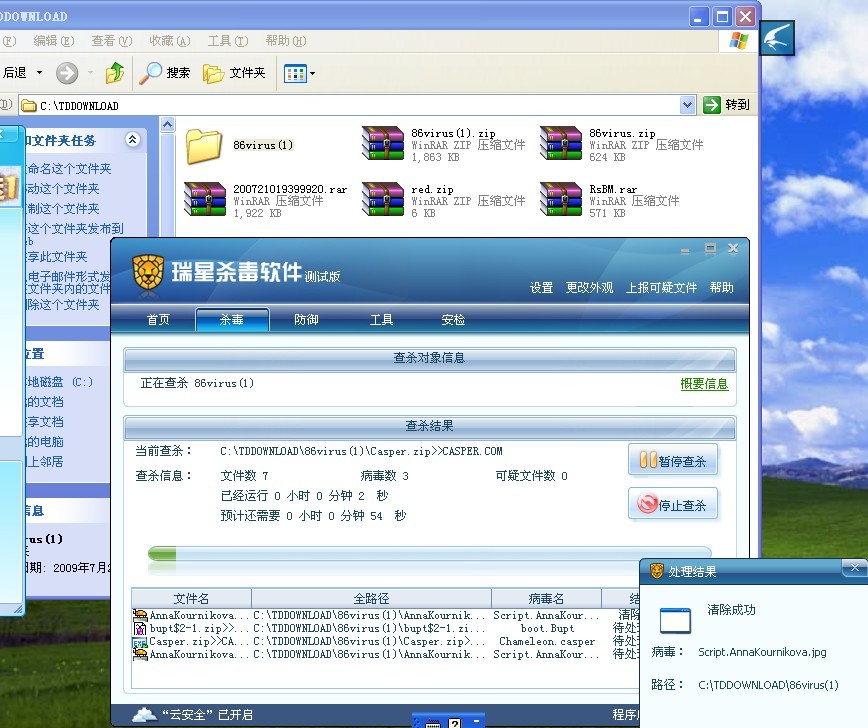The image size is (868, 728).
Task: Sort by Full Path (全路径) column header
Action: [371, 598]
